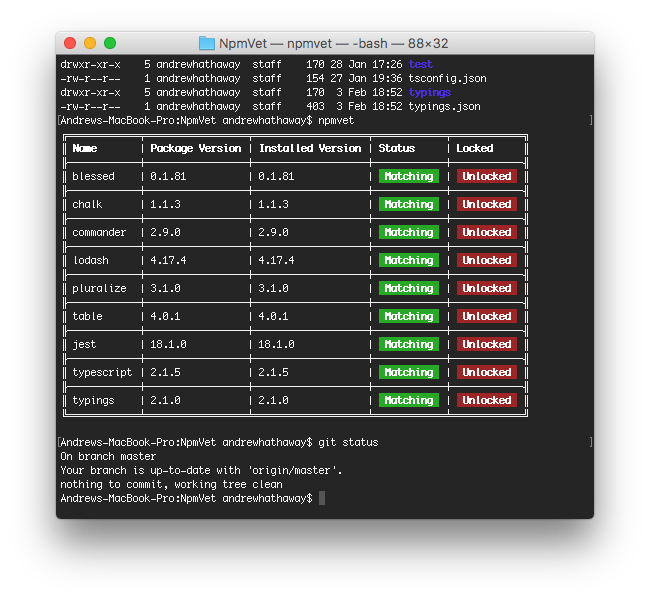Screen dimensions: 650x599
Task: Click the 'lodash' package name
Action: tap(91, 260)
